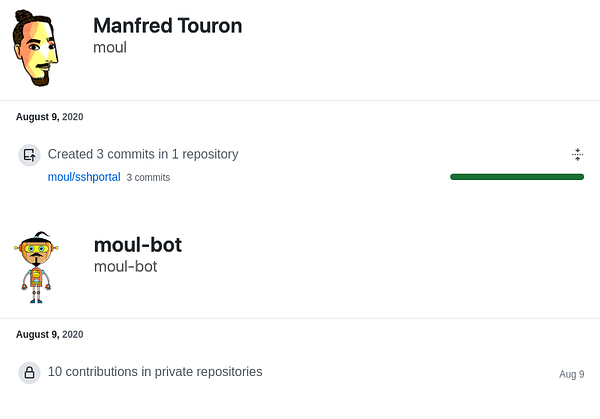Image resolution: width=600 pixels, height=419 pixels.
Task: Select the first August 9, 2020 date header
Action: tap(49, 117)
